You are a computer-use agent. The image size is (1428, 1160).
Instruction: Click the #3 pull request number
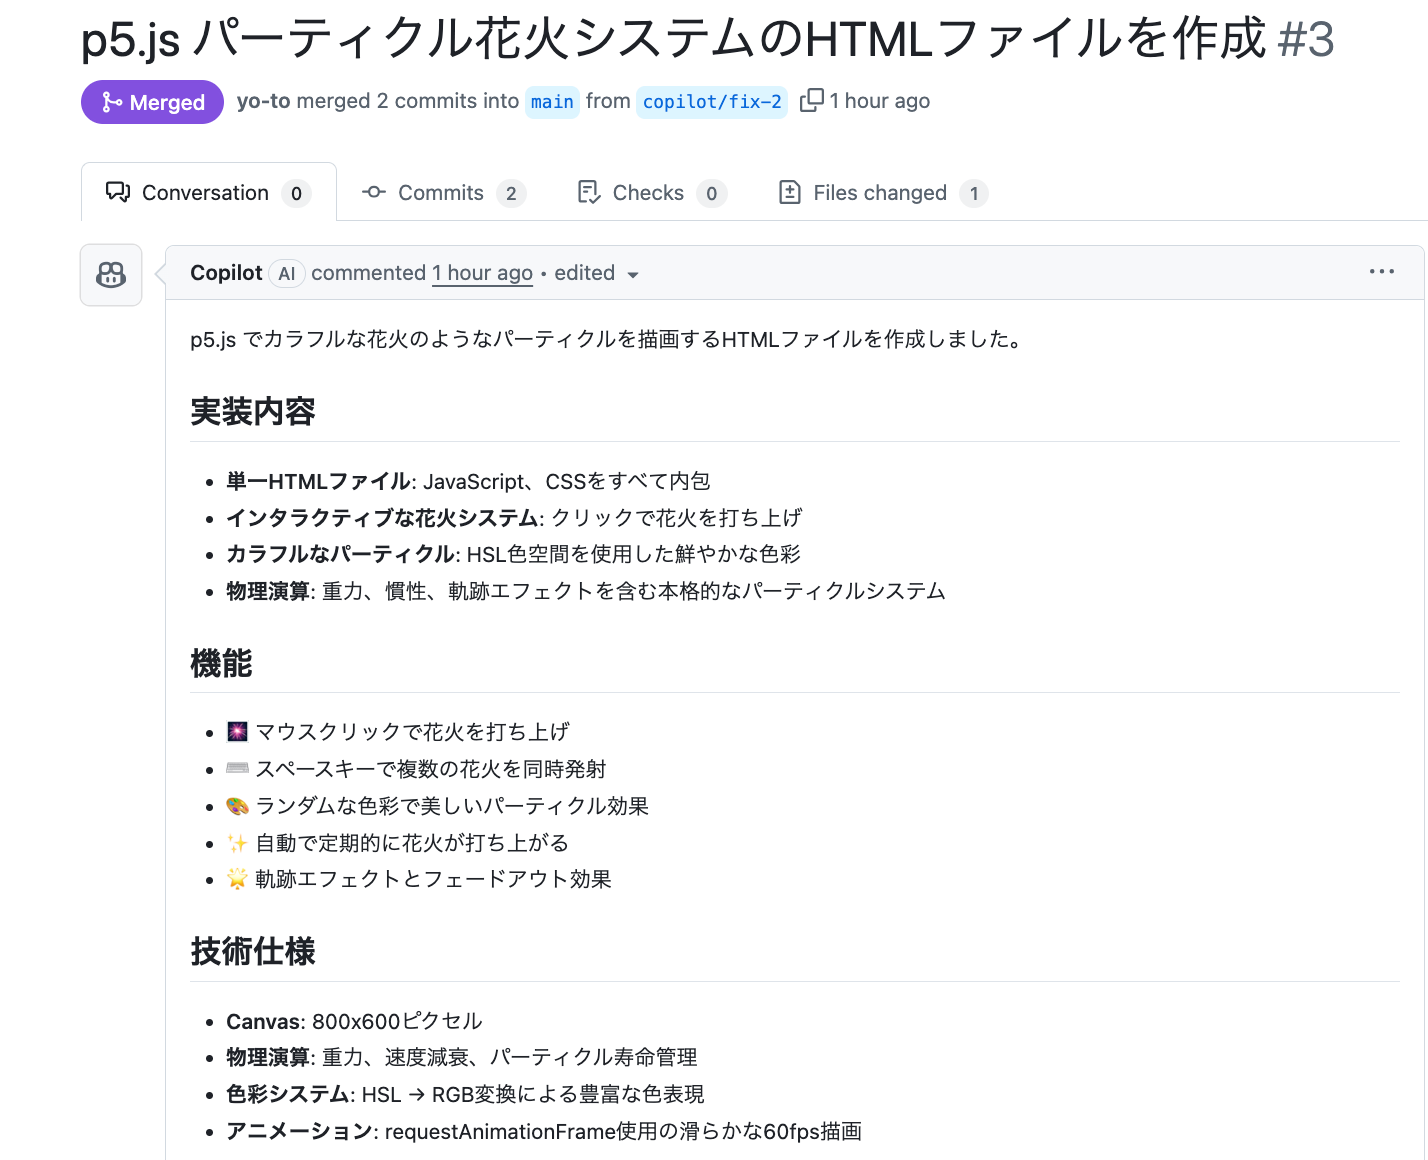coord(1306,39)
